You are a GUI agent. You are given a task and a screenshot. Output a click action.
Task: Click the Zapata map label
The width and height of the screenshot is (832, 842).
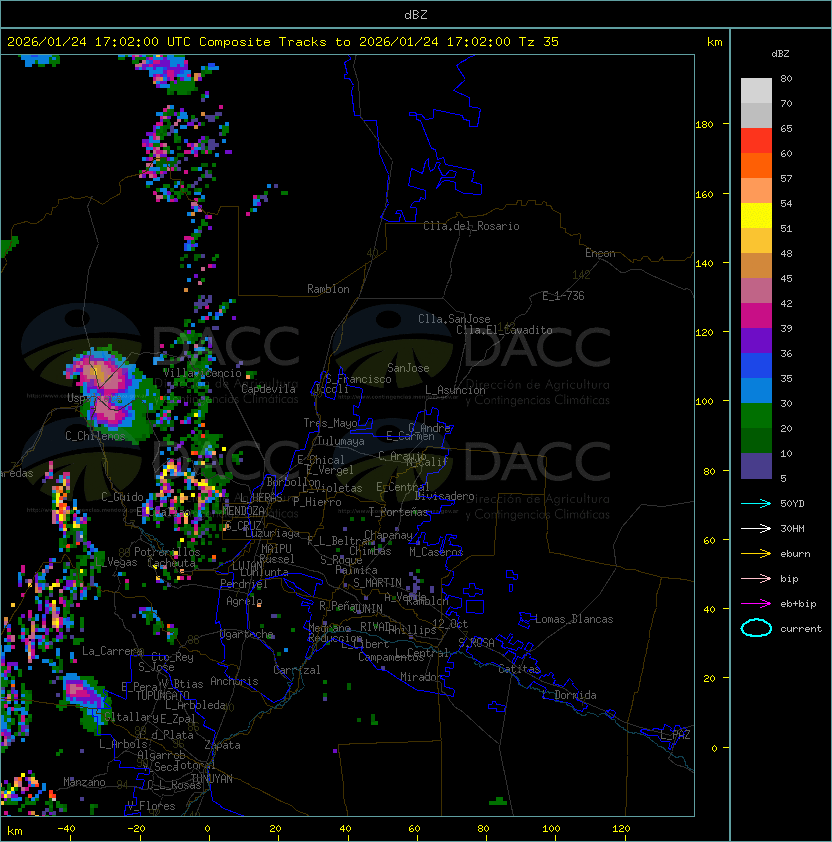point(222,745)
